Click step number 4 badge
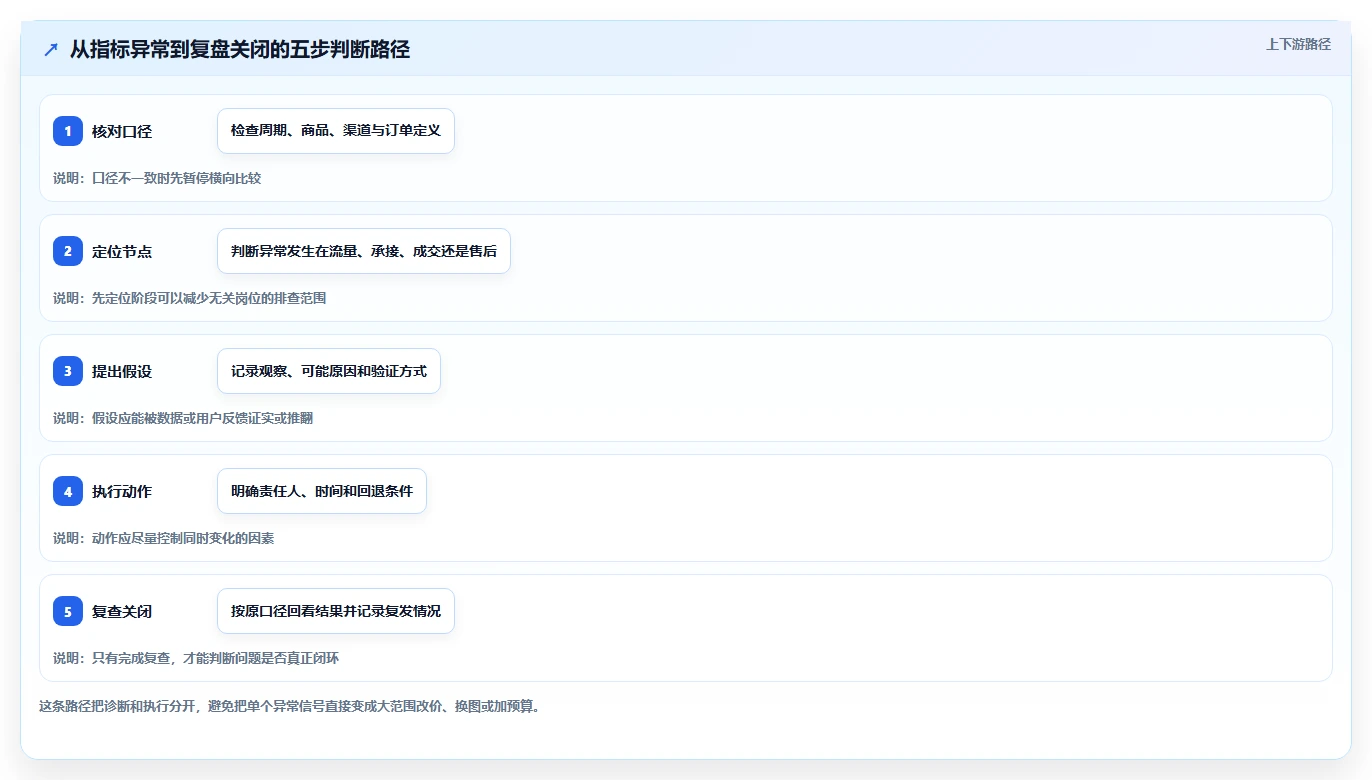 [x=68, y=491]
